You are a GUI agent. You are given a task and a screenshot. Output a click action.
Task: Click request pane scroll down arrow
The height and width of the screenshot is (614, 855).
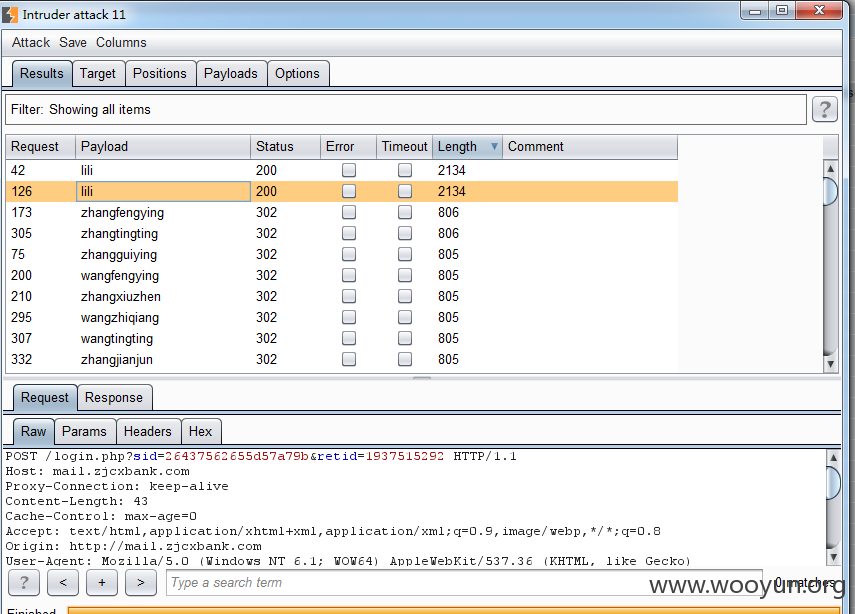click(x=833, y=557)
